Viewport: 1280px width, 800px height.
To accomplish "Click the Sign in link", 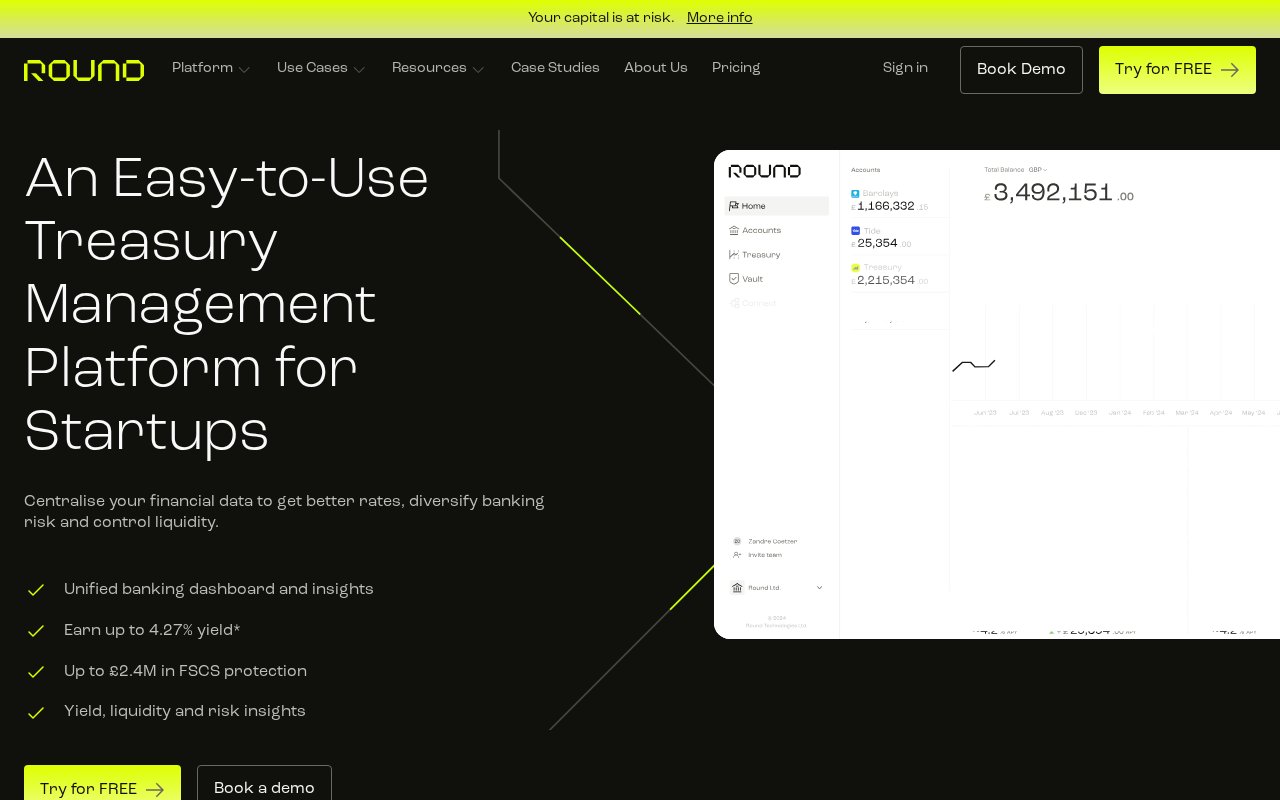I will pos(905,68).
